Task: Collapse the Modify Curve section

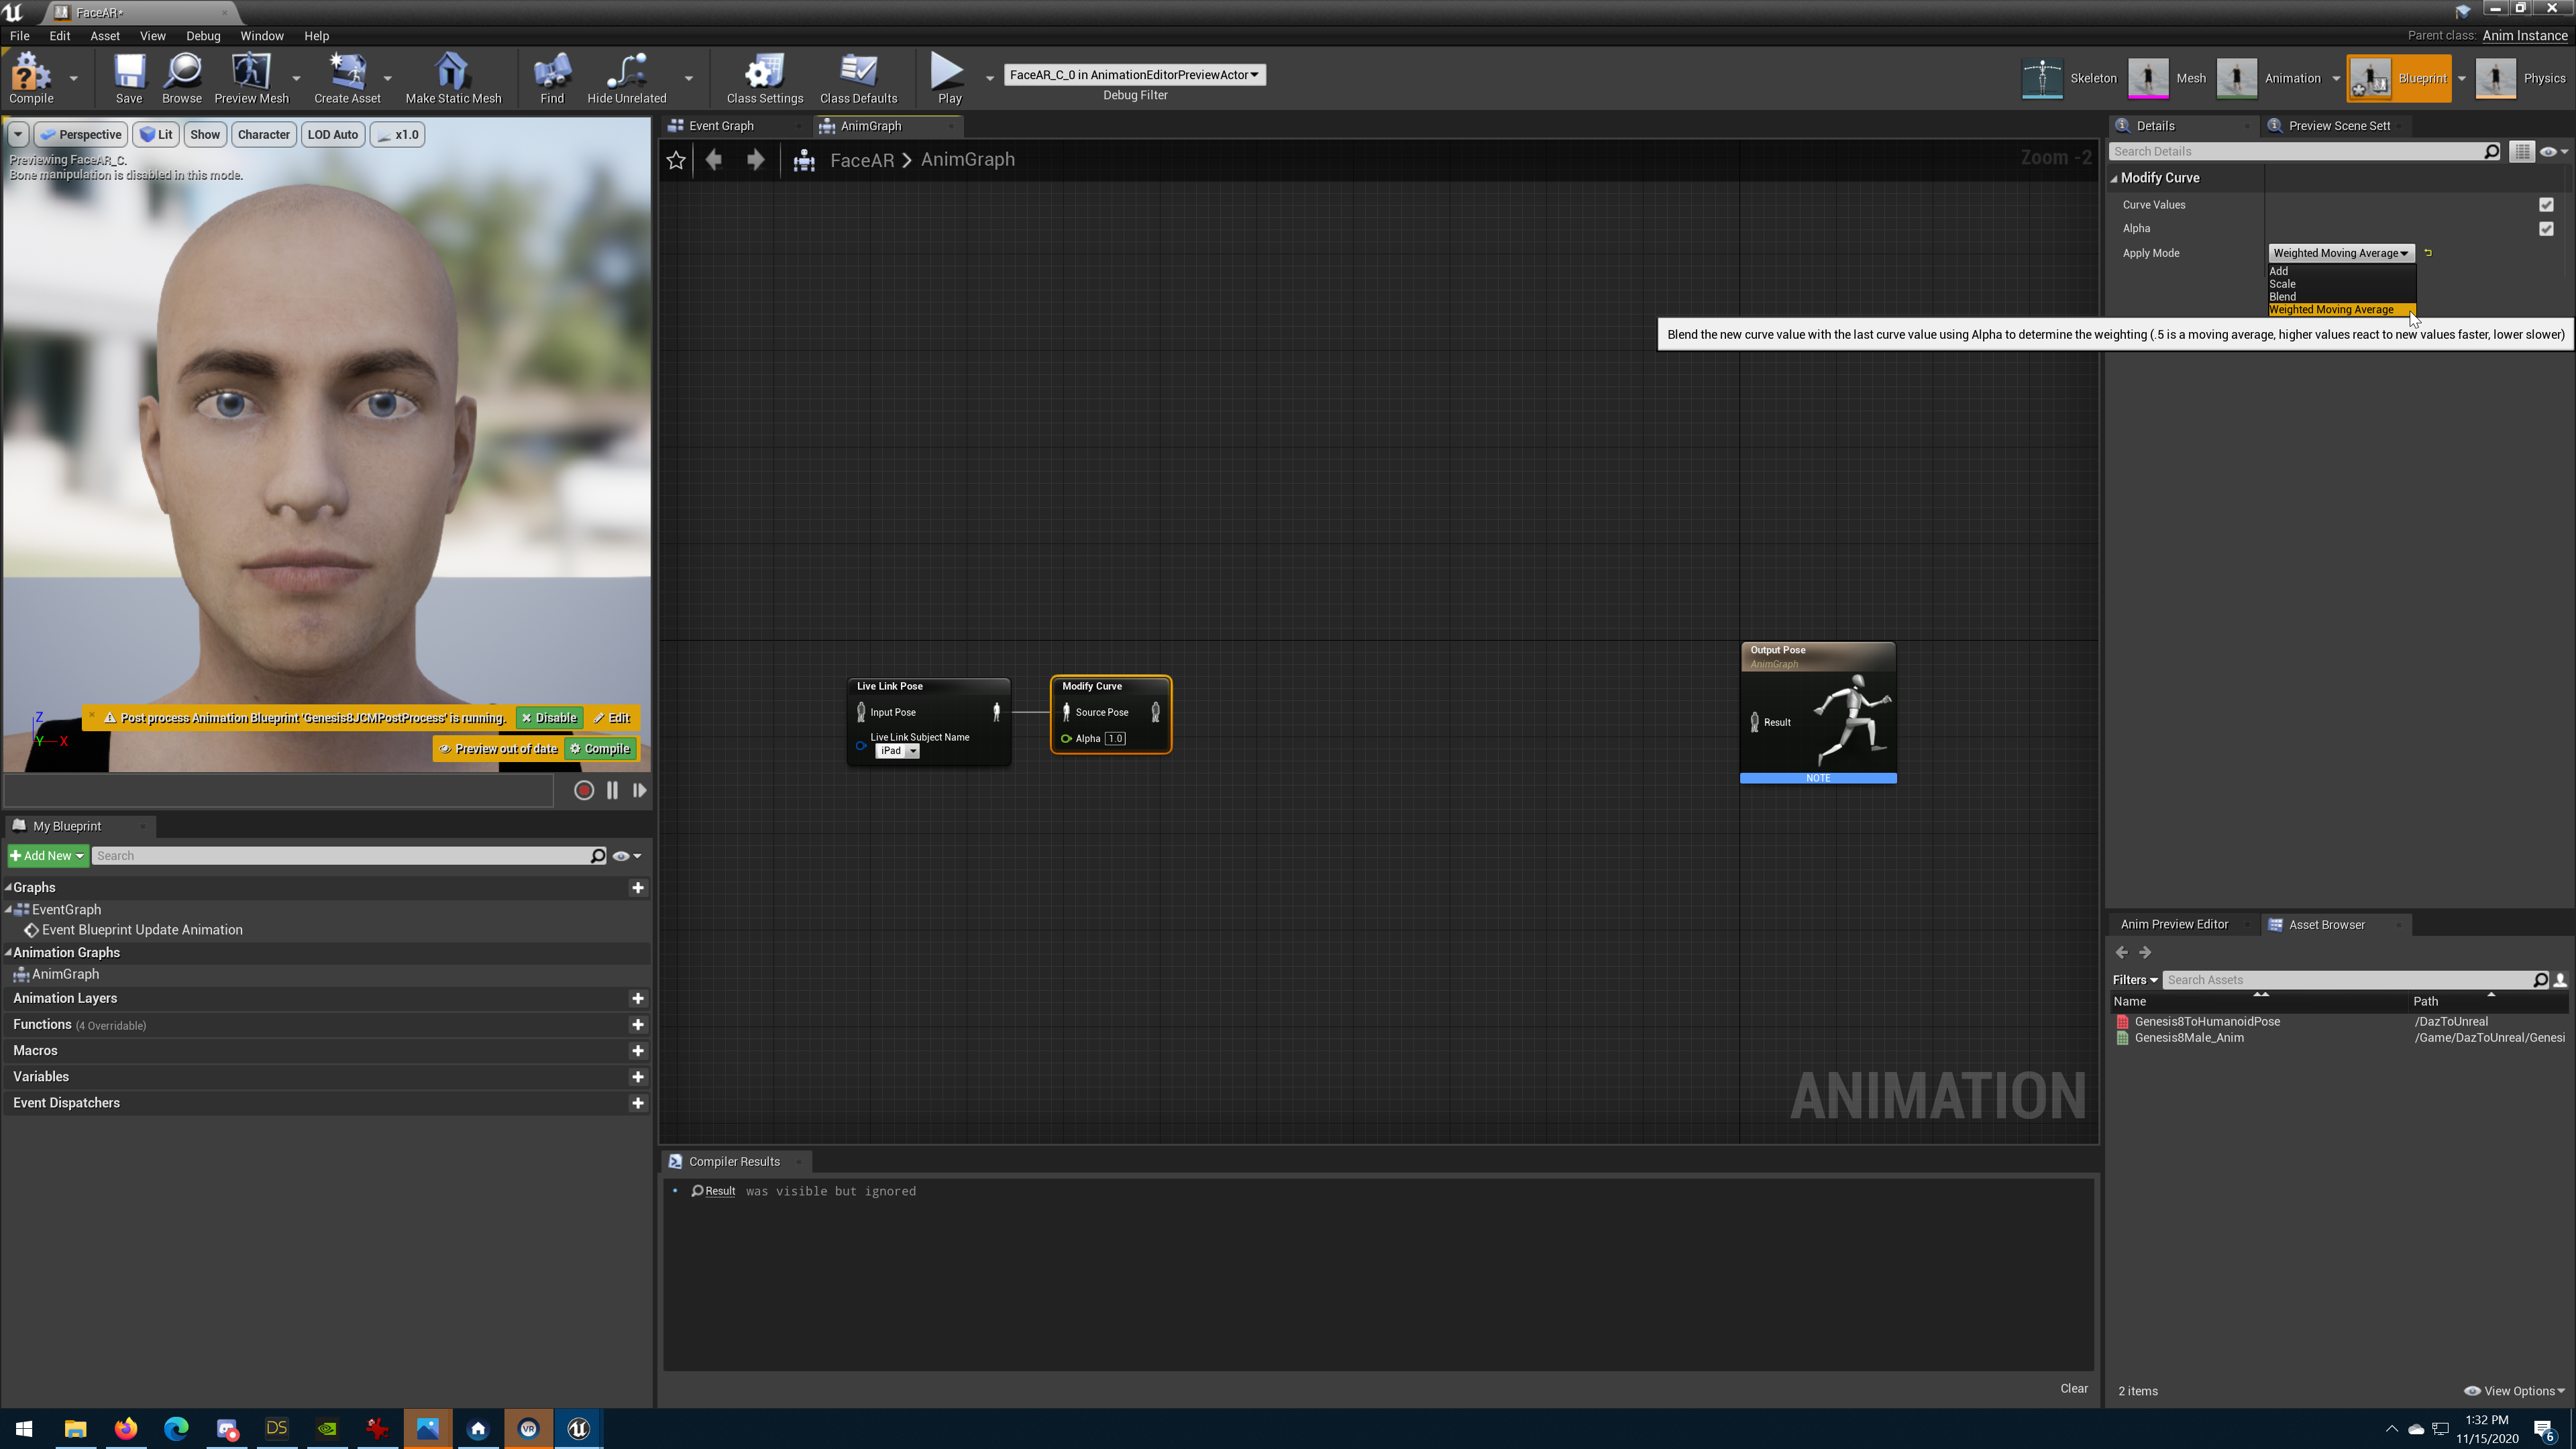Action: point(2114,178)
